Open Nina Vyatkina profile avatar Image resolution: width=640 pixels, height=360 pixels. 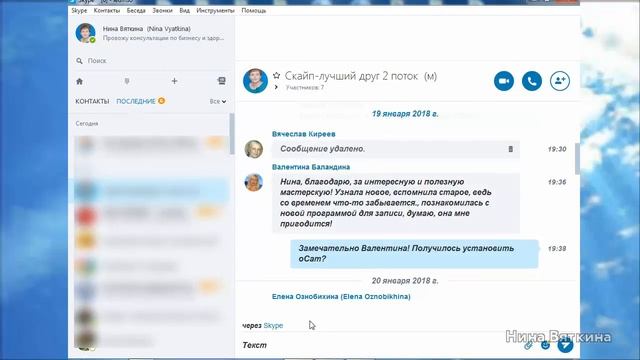85,33
